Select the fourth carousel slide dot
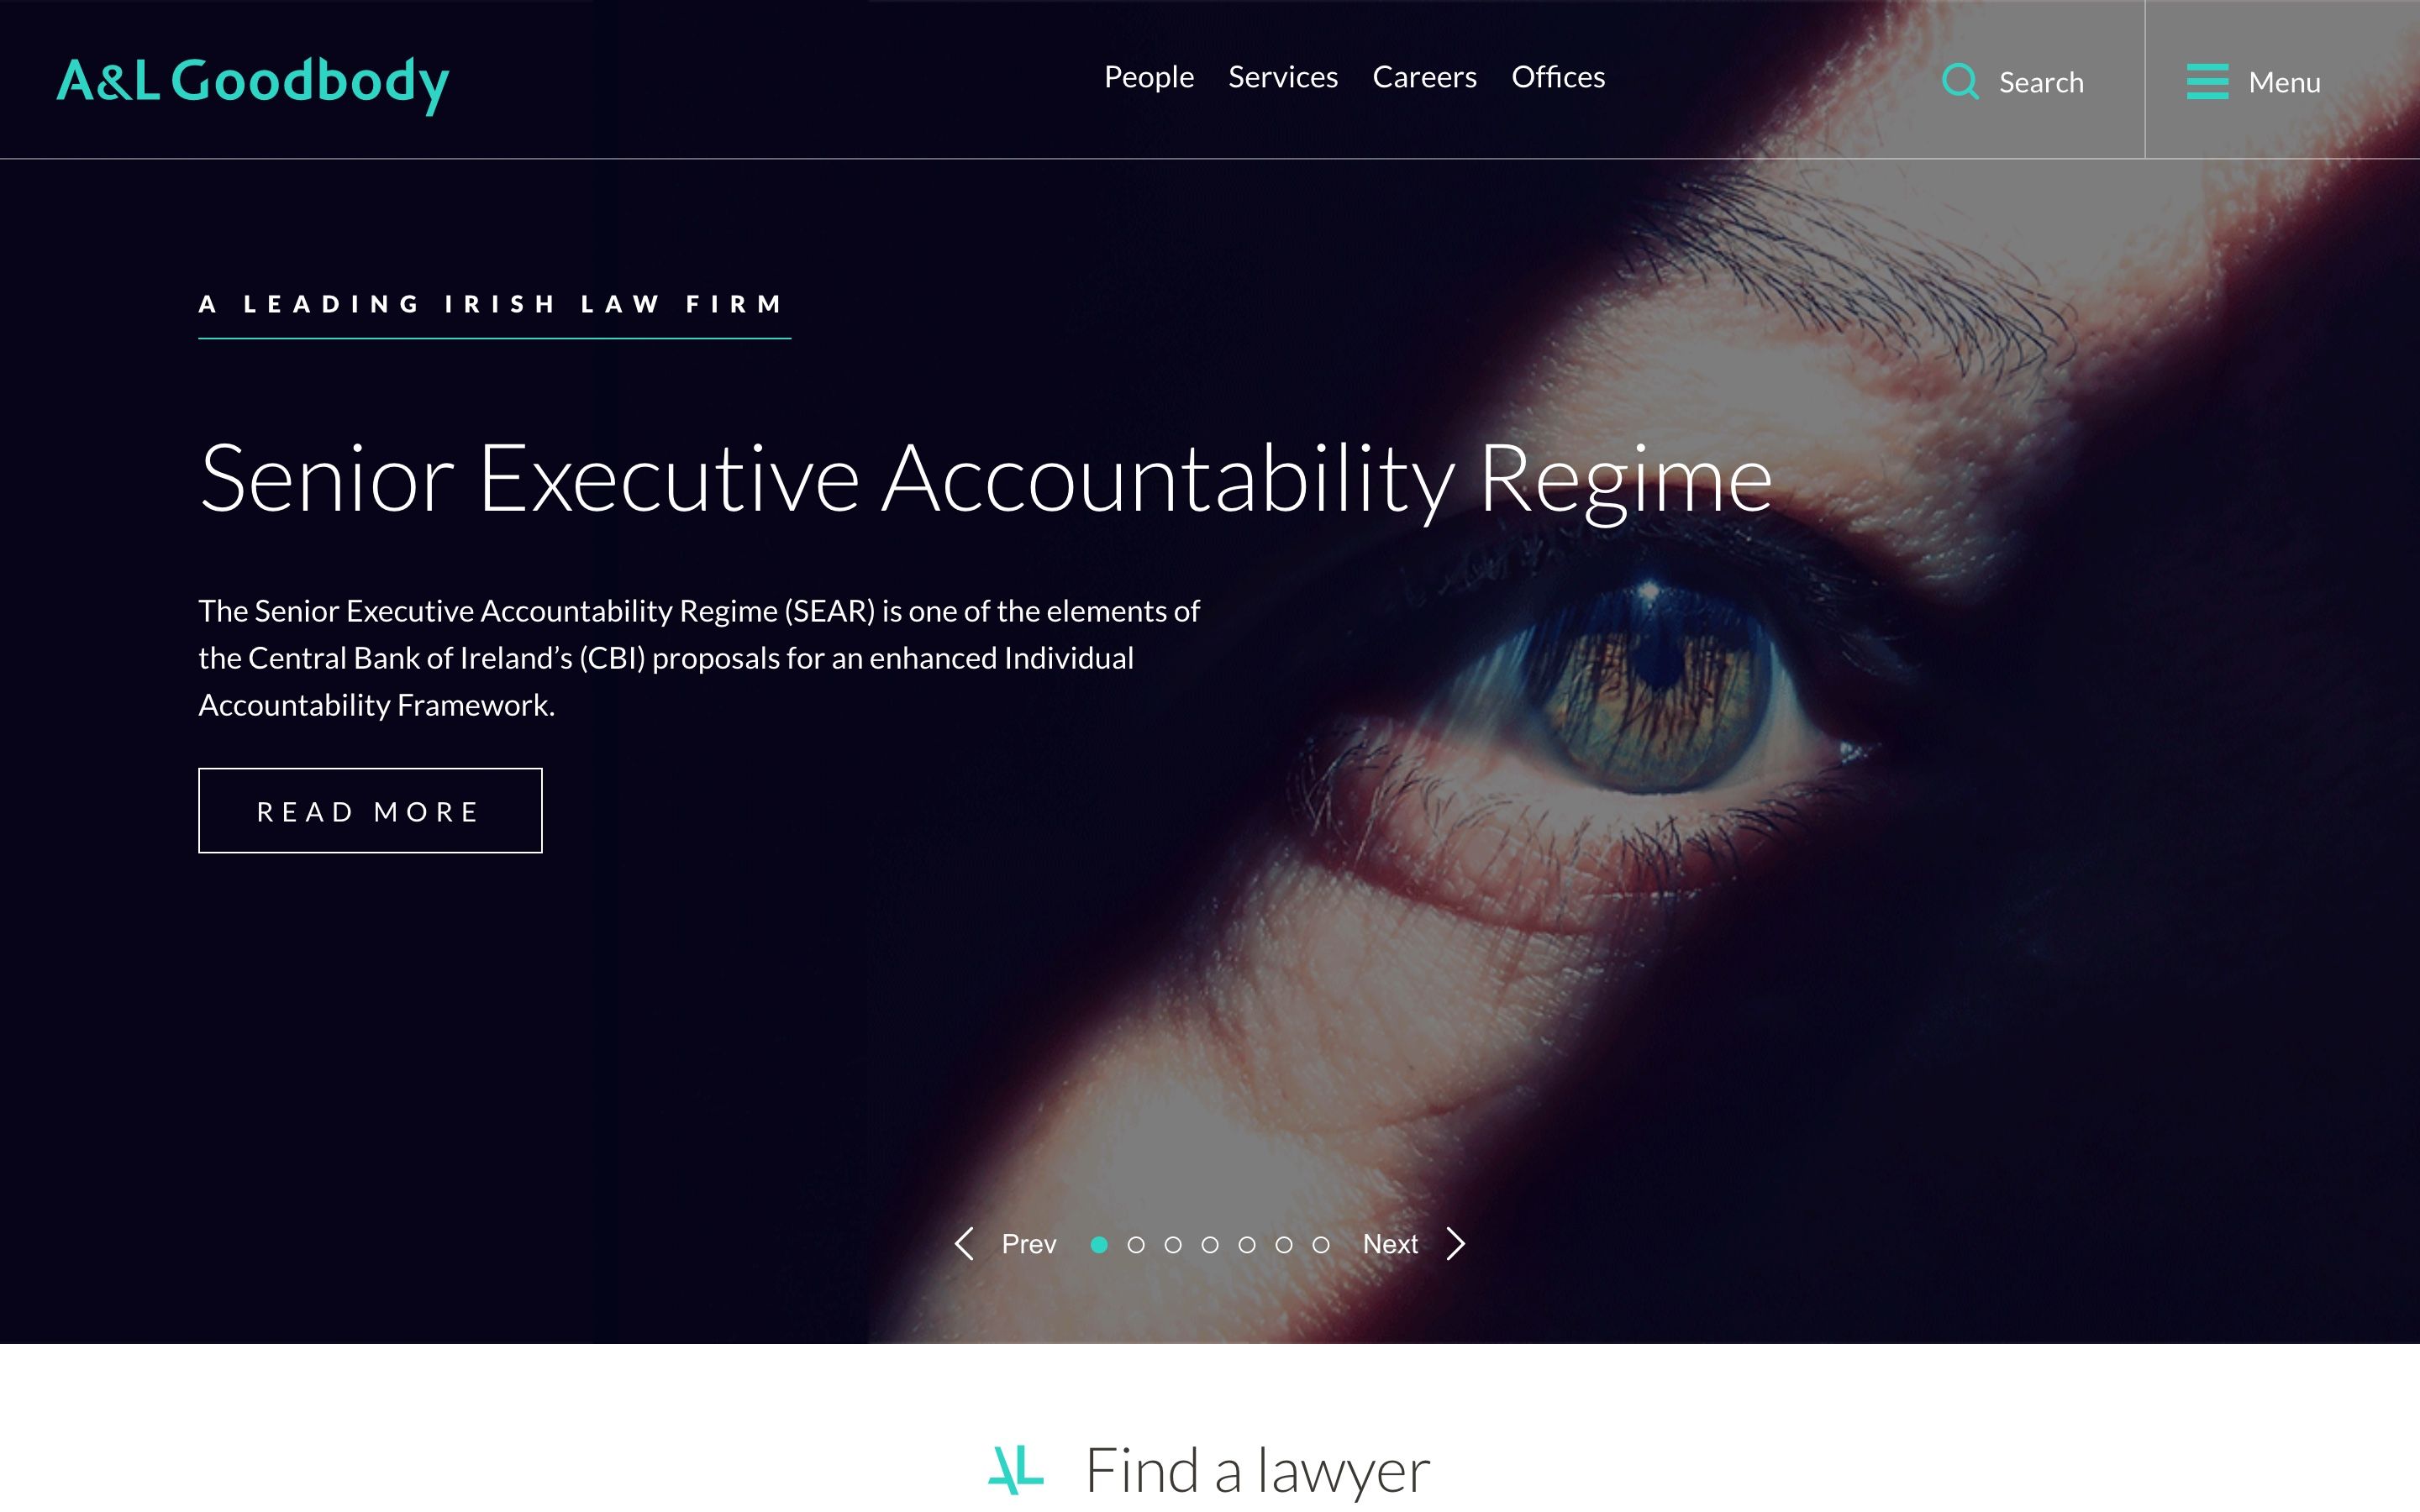The width and height of the screenshot is (2420, 1512). [x=1210, y=1245]
